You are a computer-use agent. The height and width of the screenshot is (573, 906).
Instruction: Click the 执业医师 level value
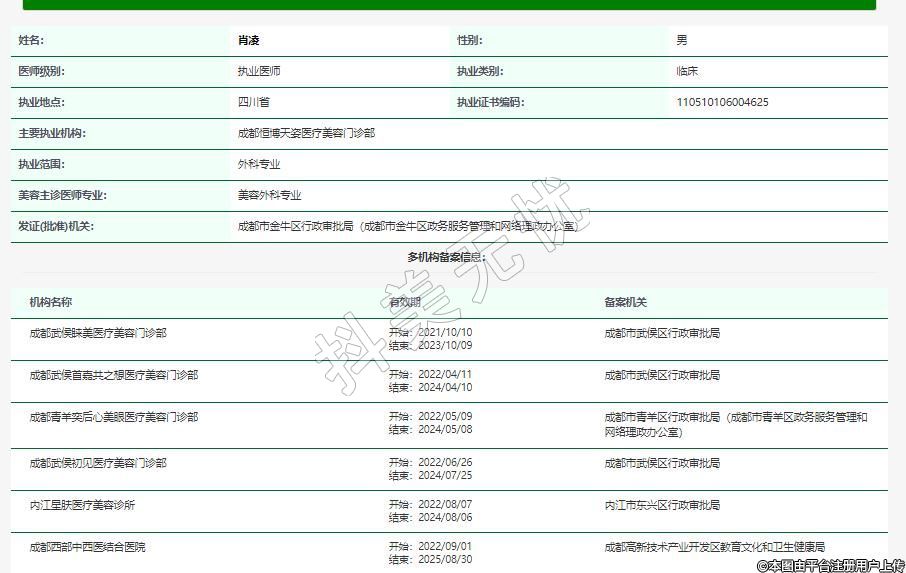tap(258, 72)
